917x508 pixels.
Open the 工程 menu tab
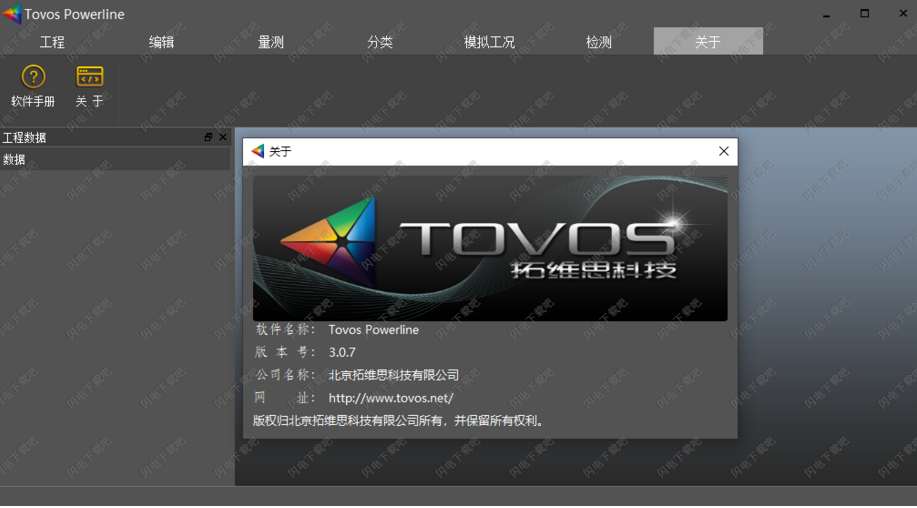click(52, 42)
